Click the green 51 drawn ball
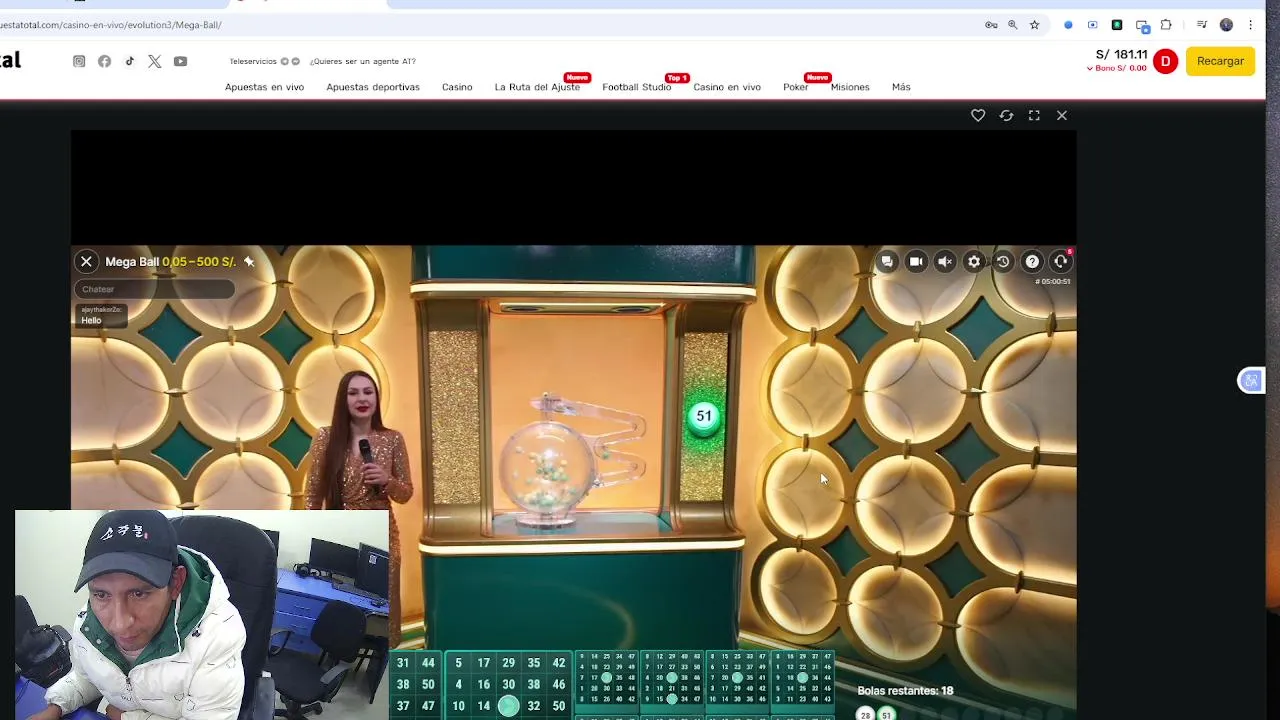This screenshot has height=720, width=1280. click(x=704, y=416)
